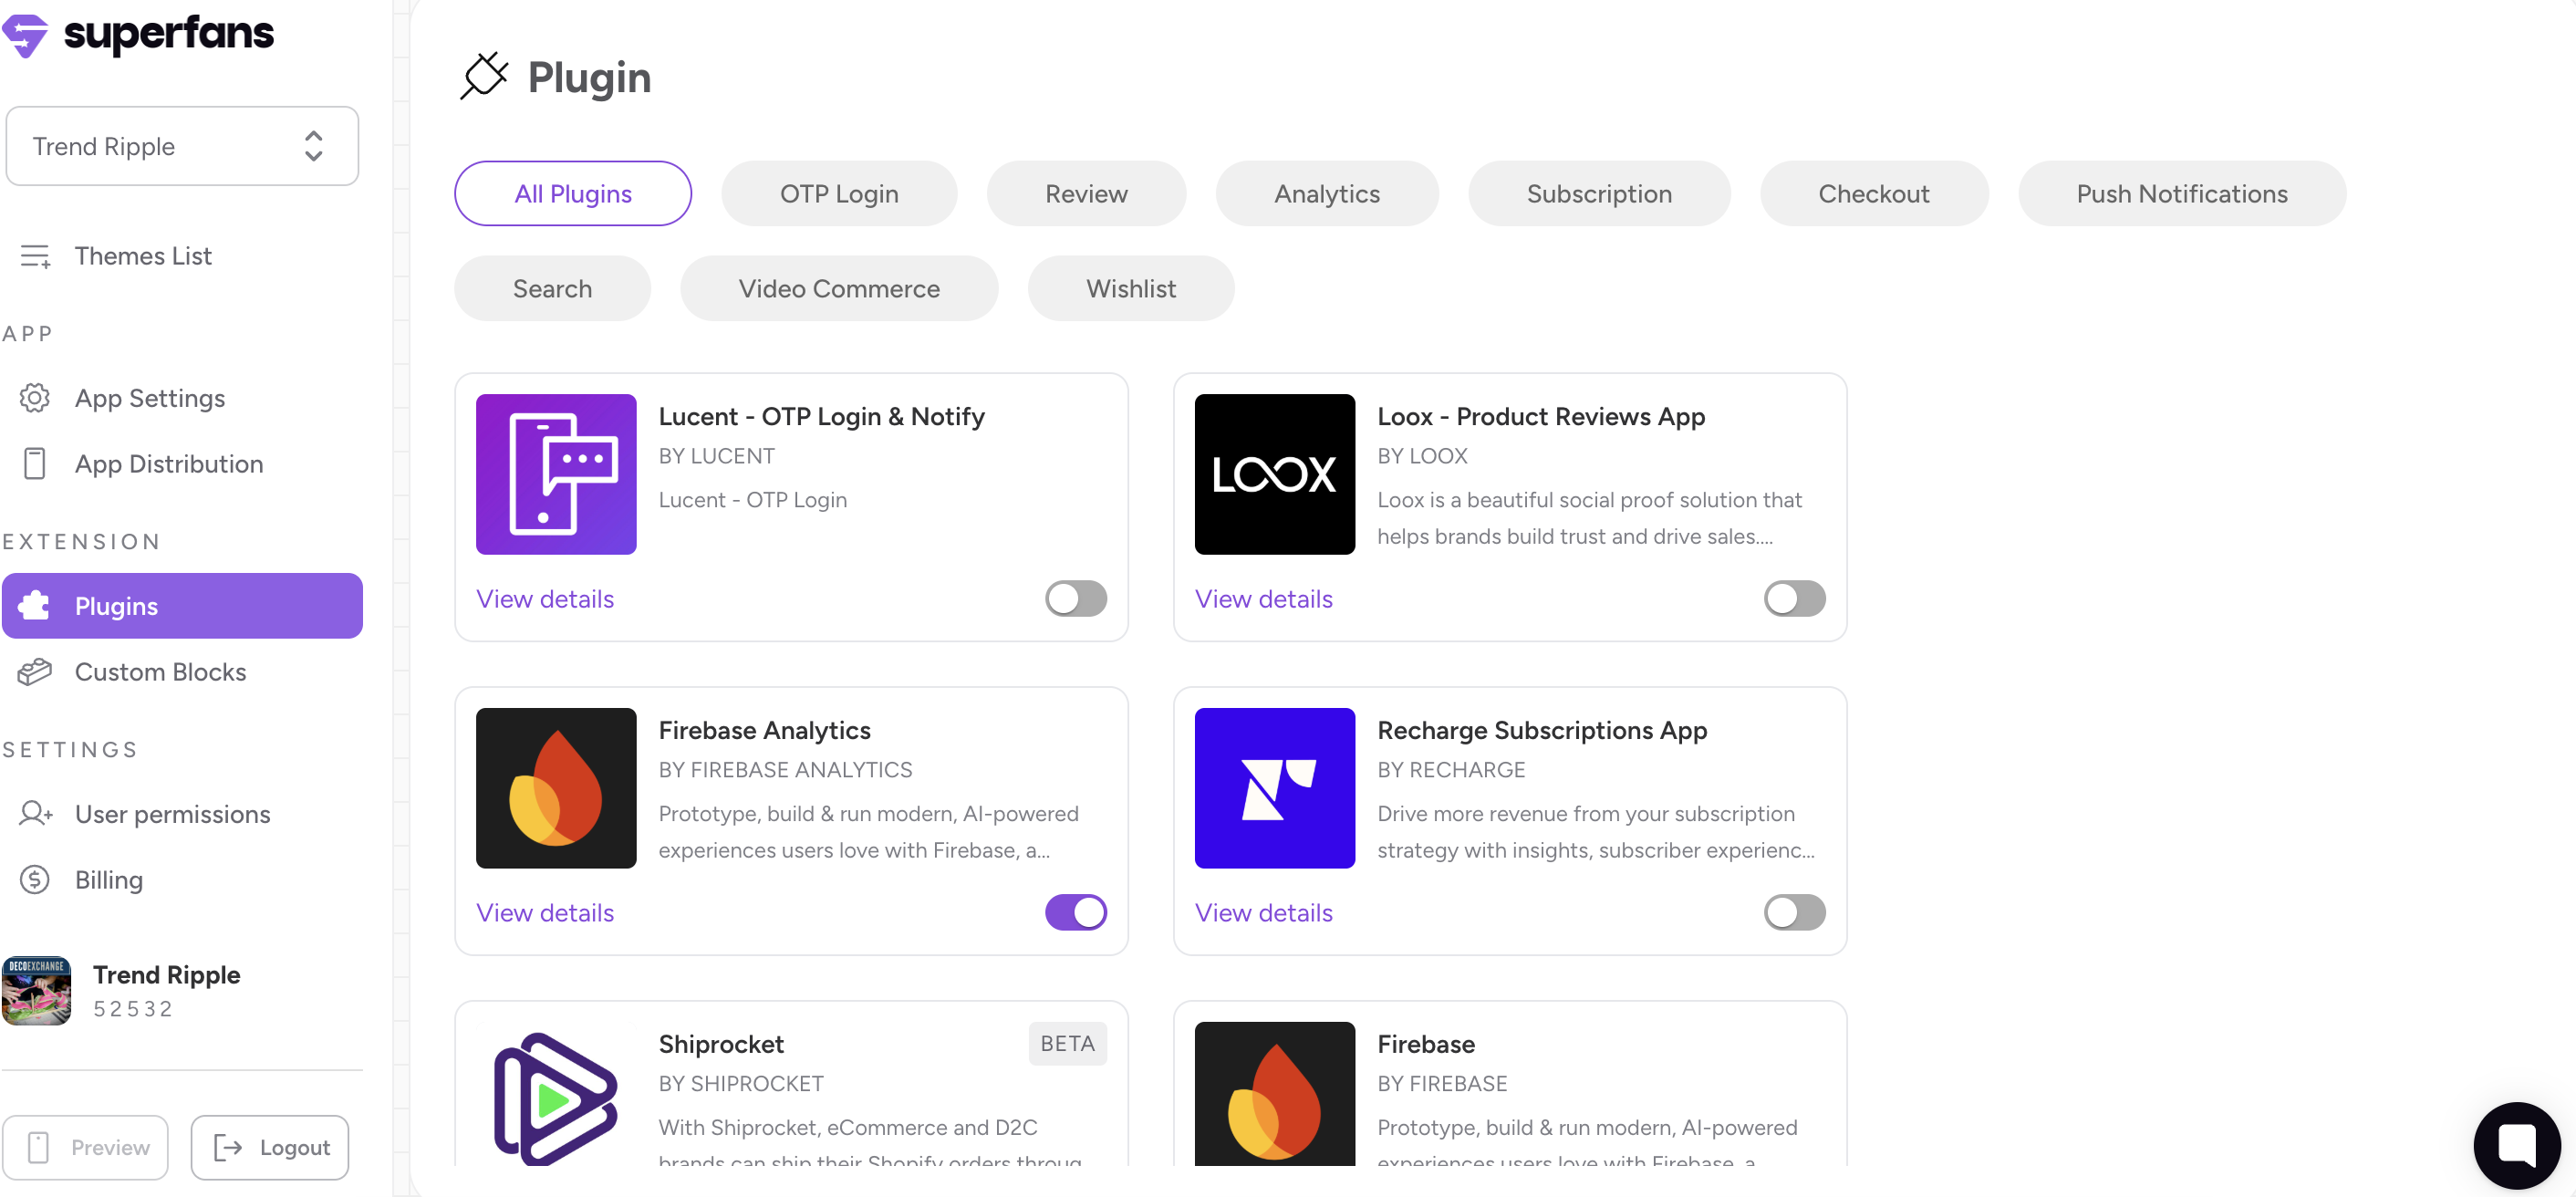Click the Themes List icon

click(35, 256)
